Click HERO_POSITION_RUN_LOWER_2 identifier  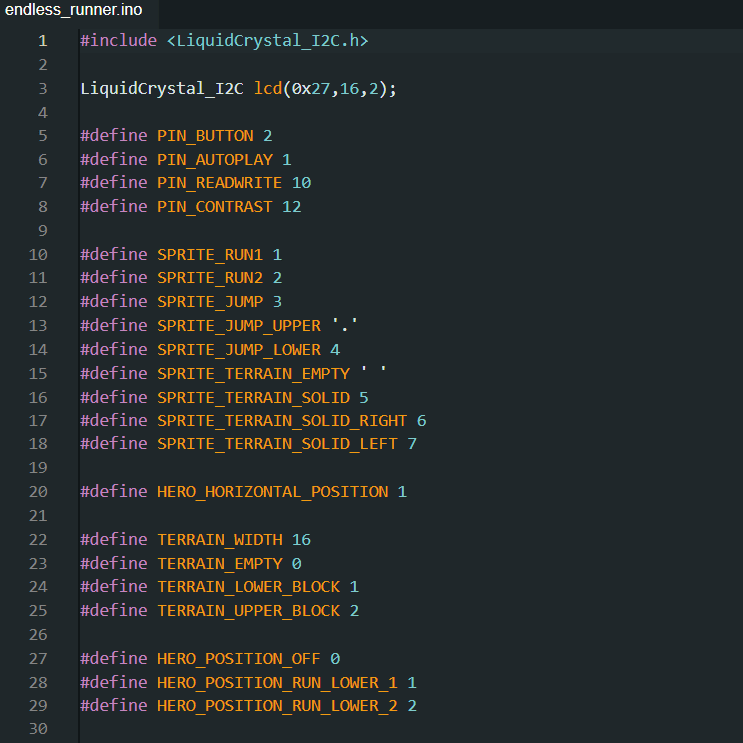(277, 706)
